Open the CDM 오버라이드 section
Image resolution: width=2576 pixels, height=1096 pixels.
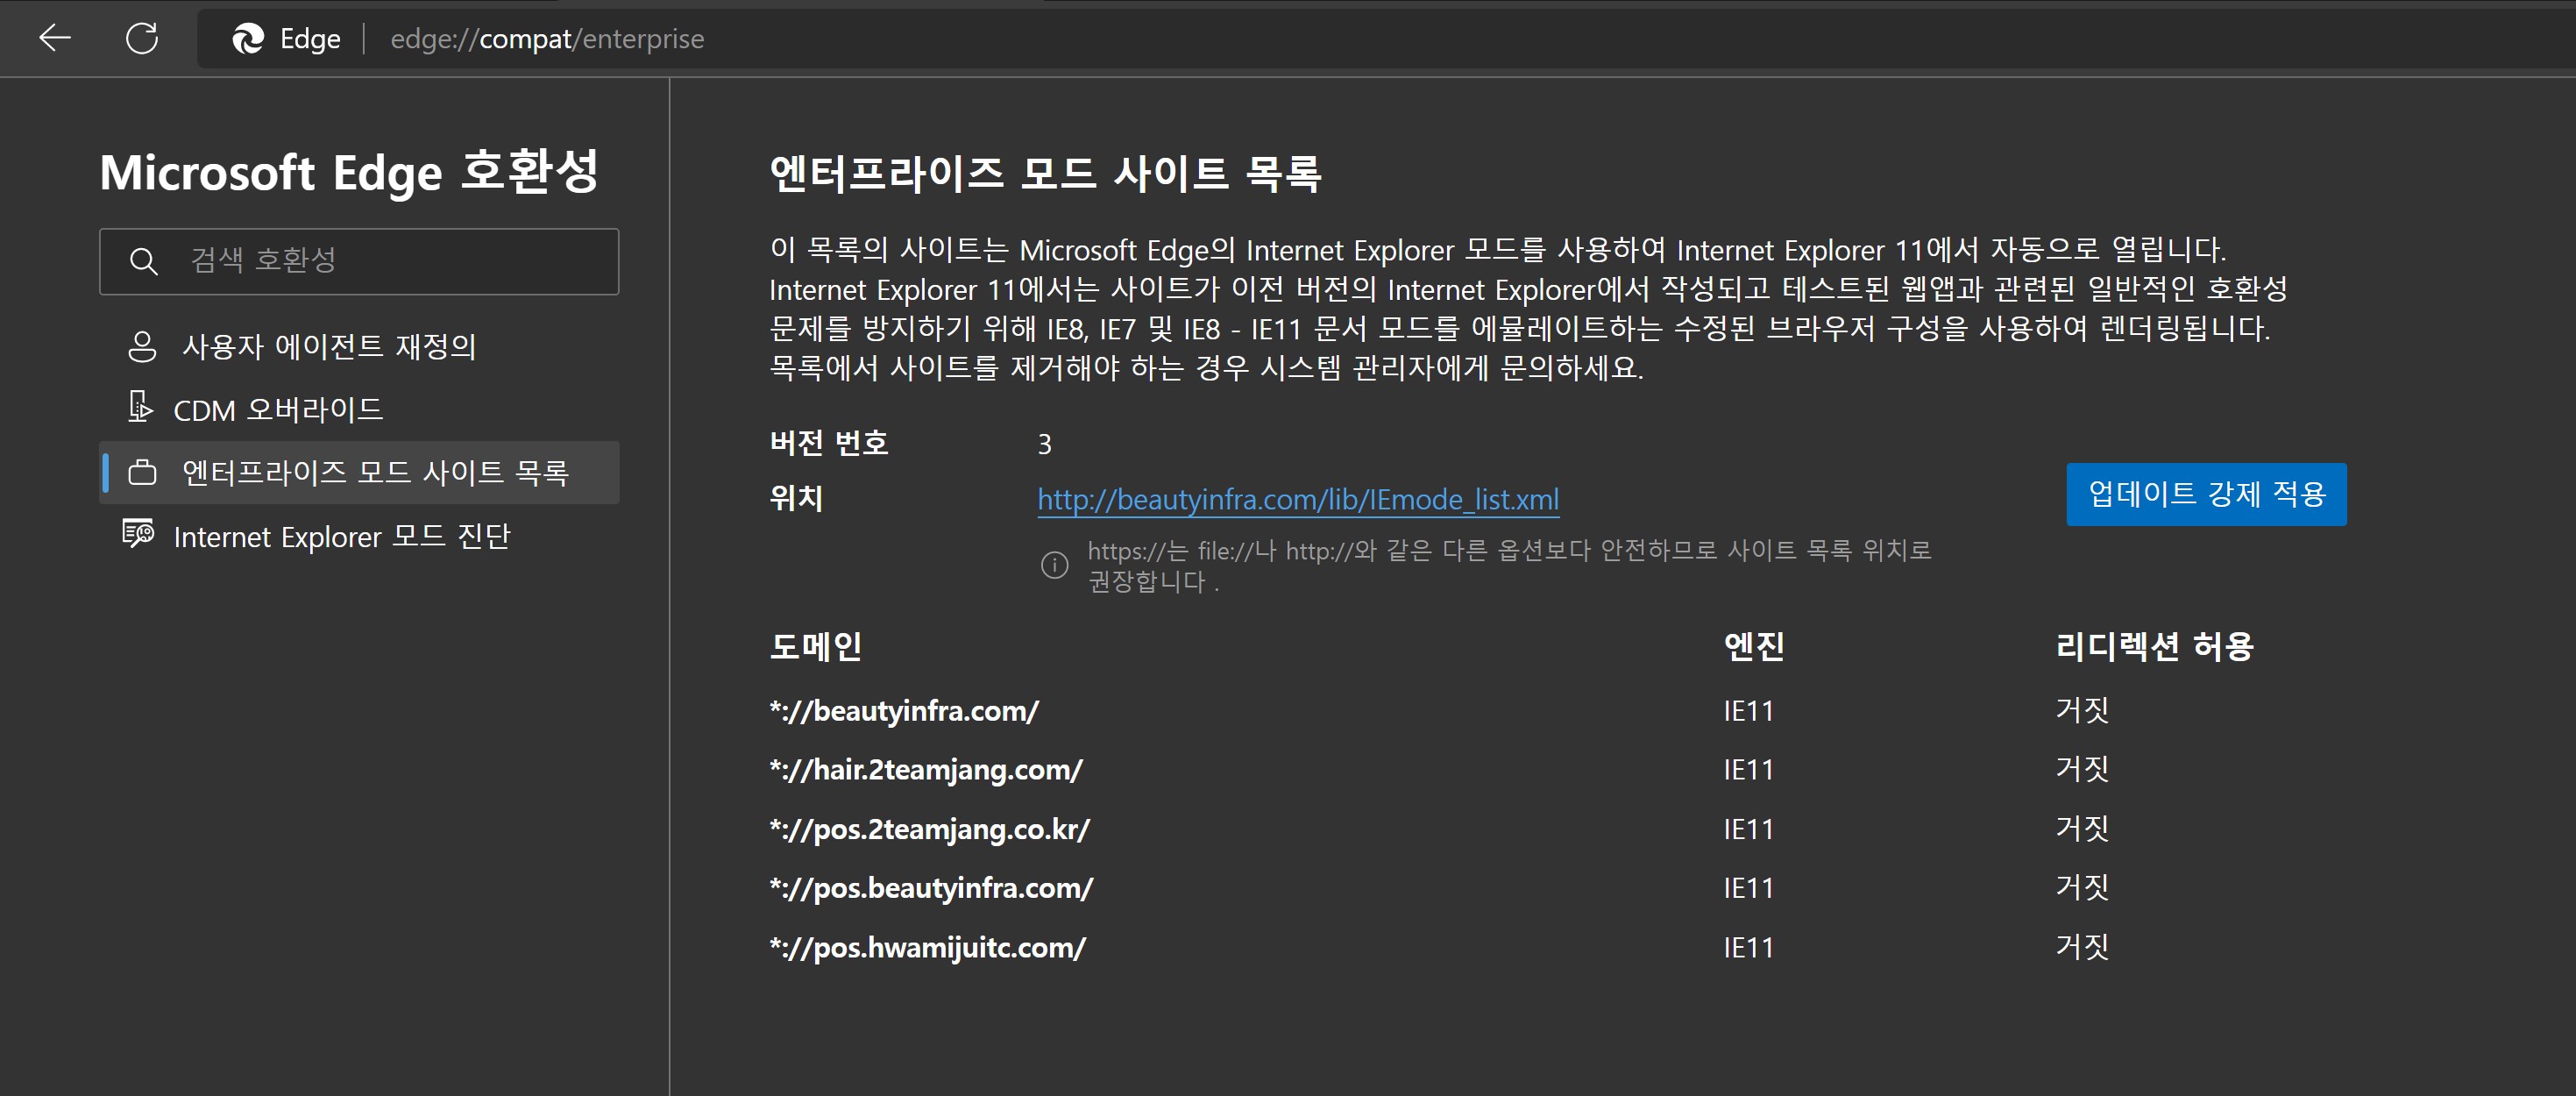359,409
